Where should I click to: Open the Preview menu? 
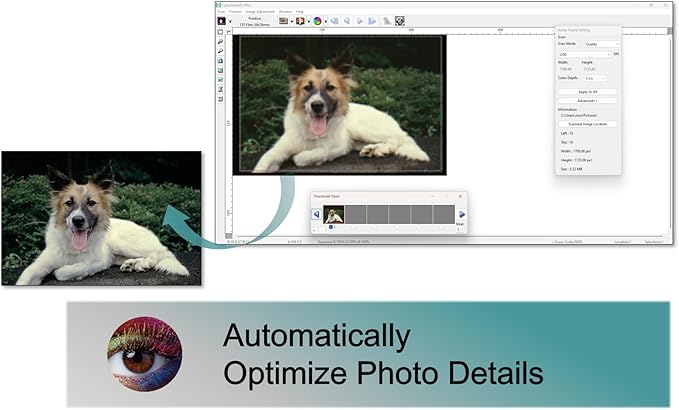click(236, 11)
